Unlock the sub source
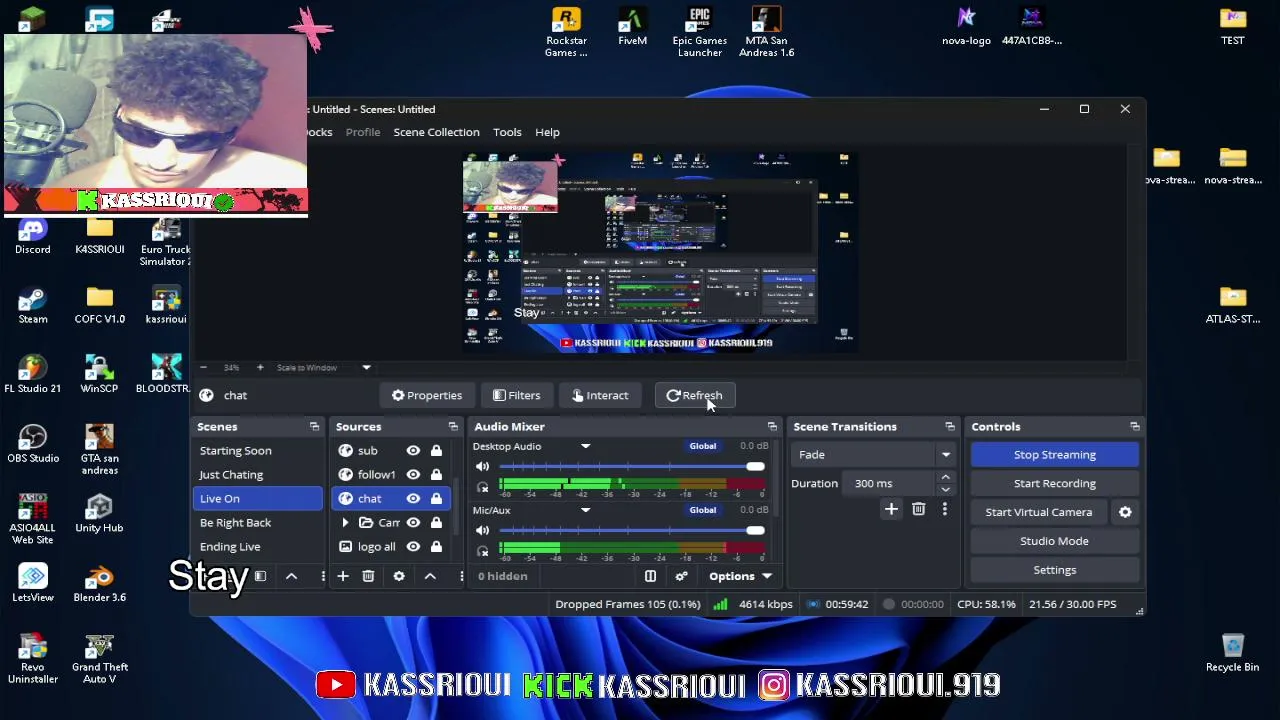Image resolution: width=1280 pixels, height=720 pixels. pyautogui.click(x=436, y=451)
